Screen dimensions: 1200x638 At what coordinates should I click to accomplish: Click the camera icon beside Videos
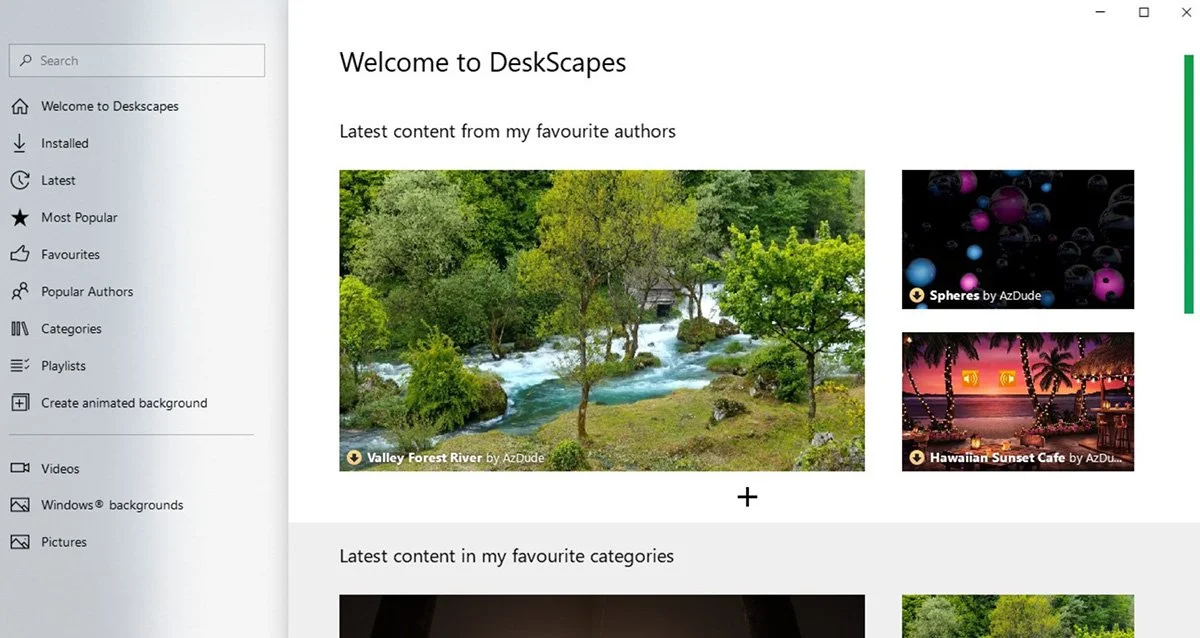(20, 468)
